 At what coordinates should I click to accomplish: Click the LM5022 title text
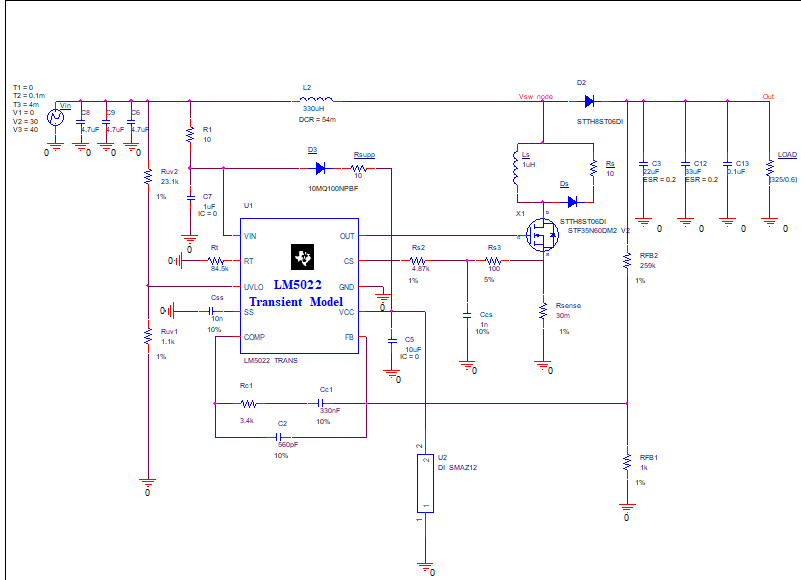(298, 285)
